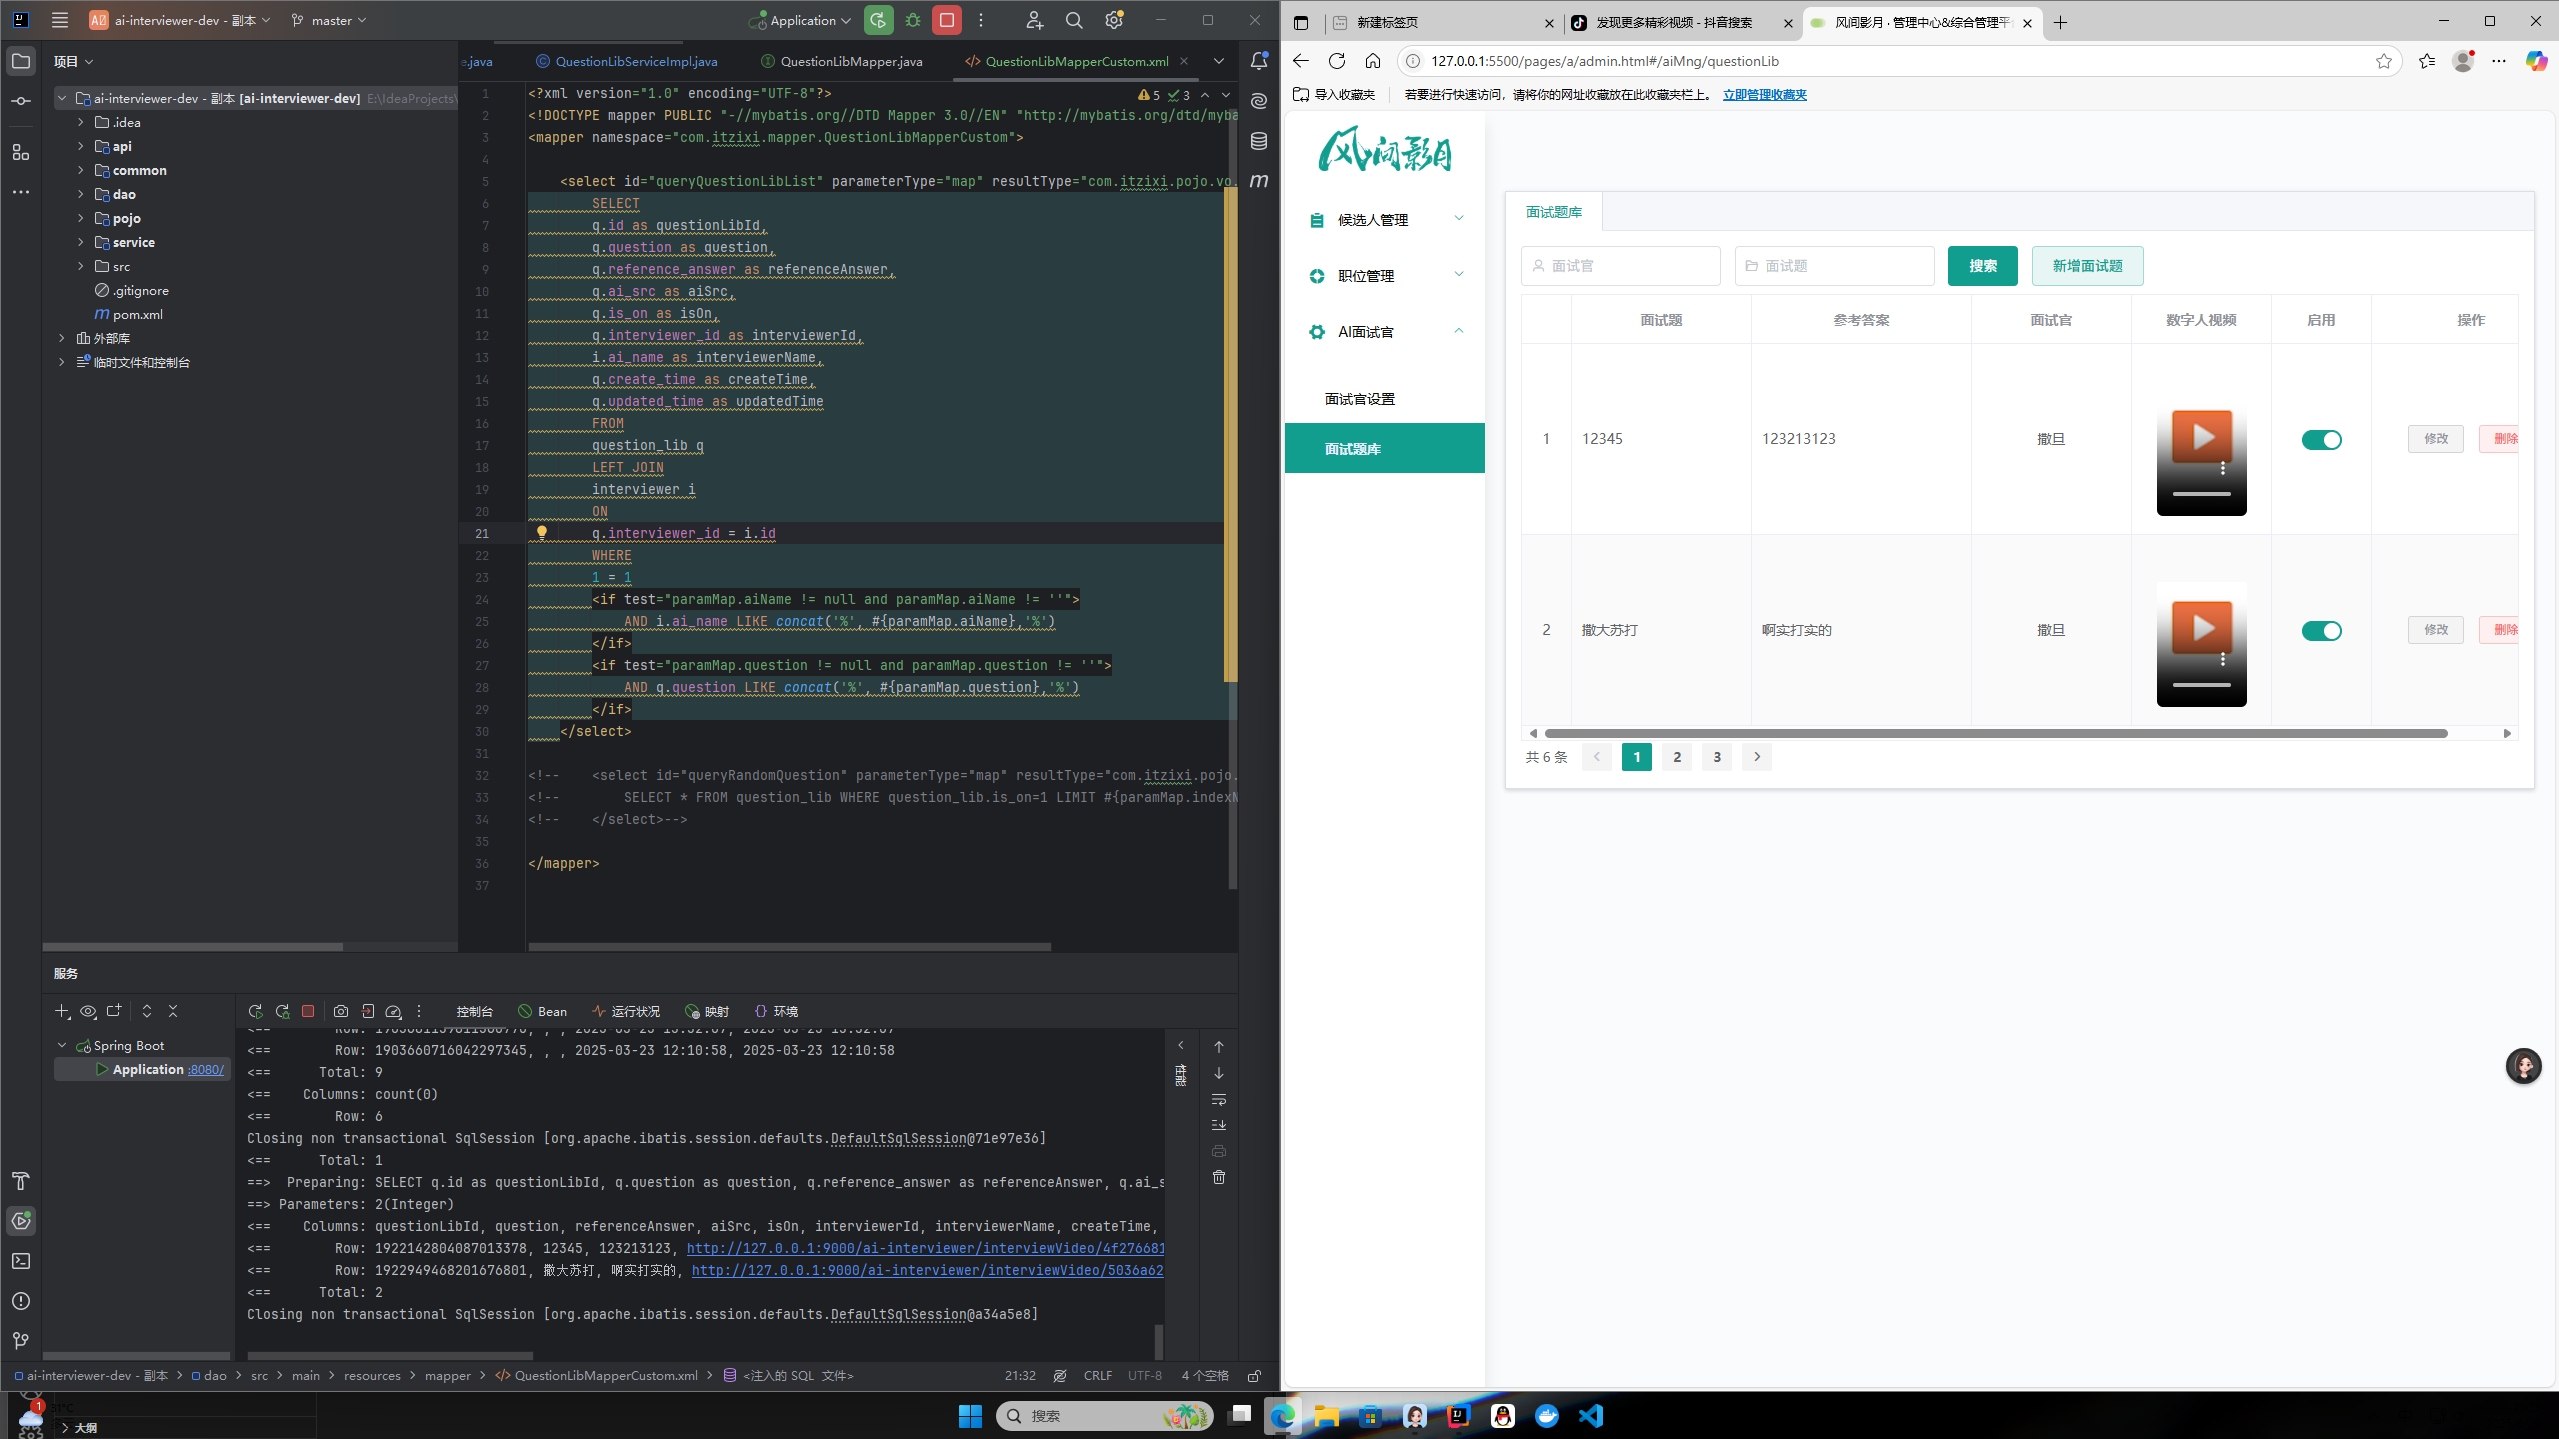The height and width of the screenshot is (1439, 2559).
Task: Open Maven tool window icon
Action: coord(1259,181)
